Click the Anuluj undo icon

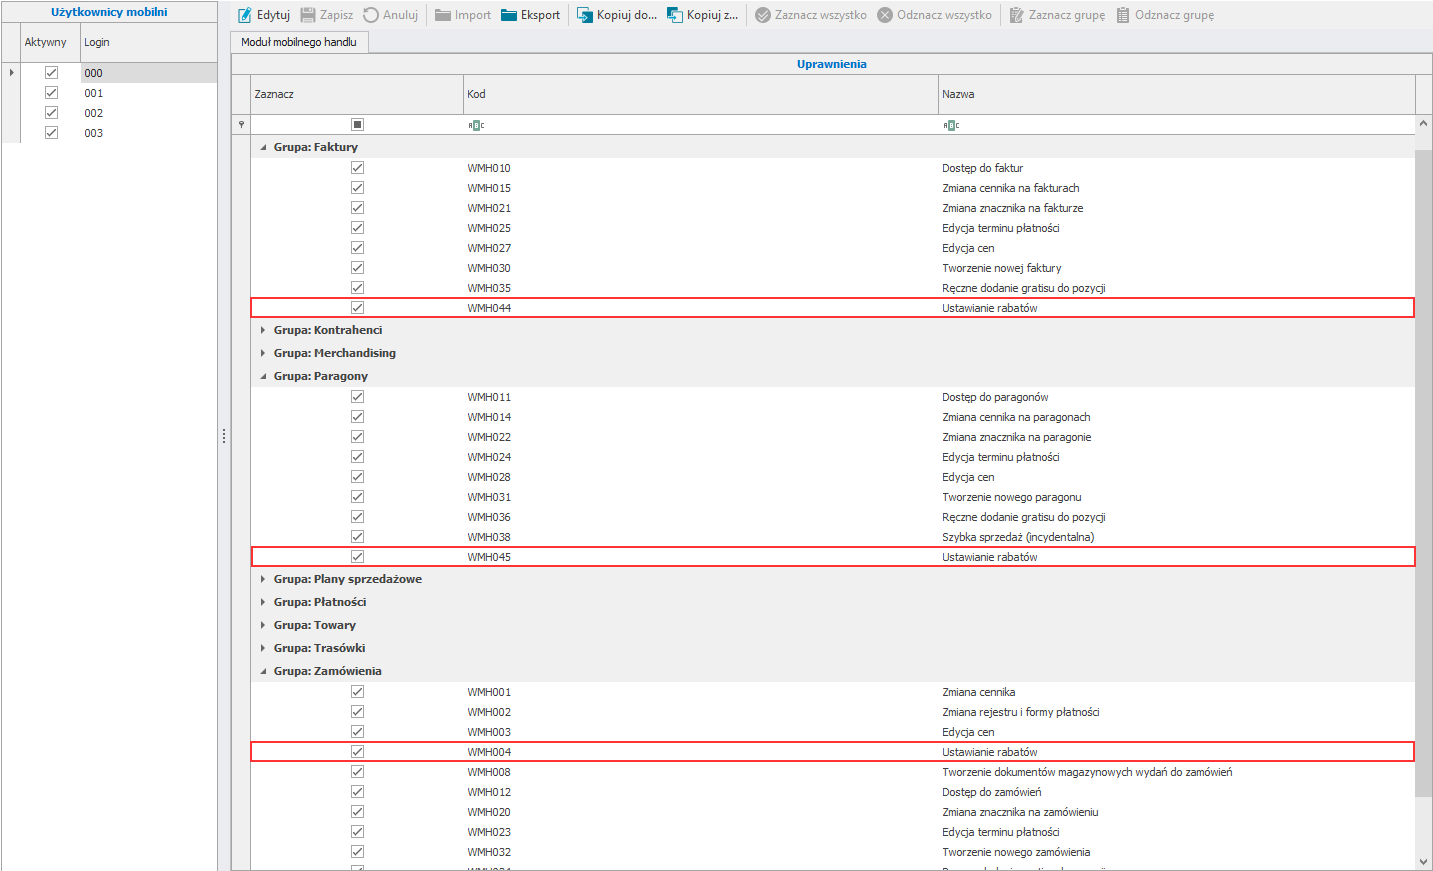(371, 15)
